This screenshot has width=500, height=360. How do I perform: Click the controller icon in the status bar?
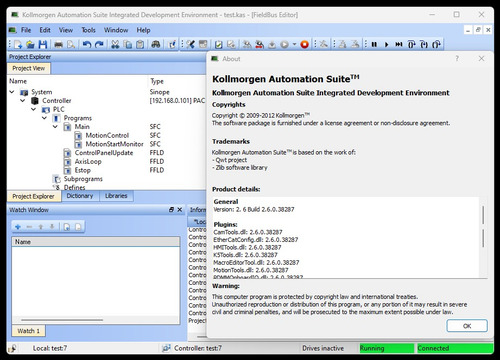click(x=166, y=348)
